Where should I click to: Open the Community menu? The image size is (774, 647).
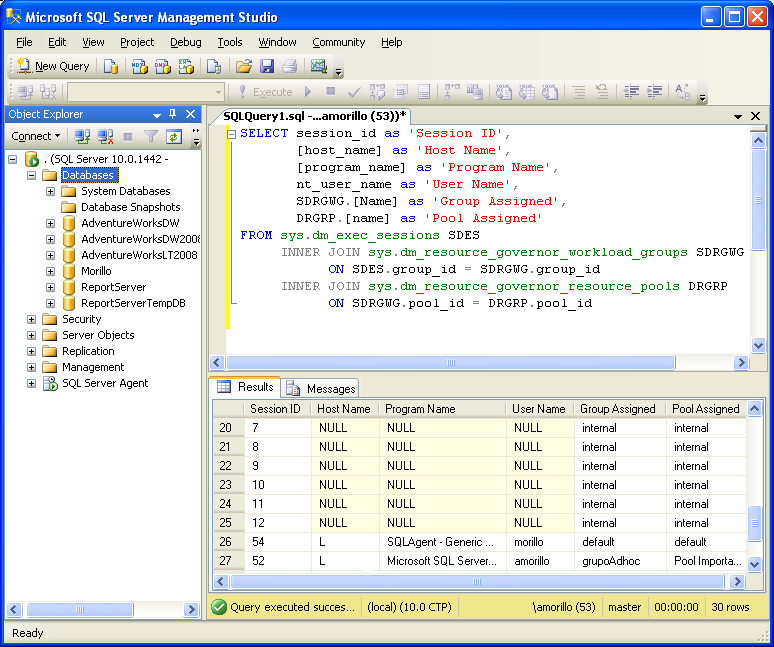tap(339, 42)
